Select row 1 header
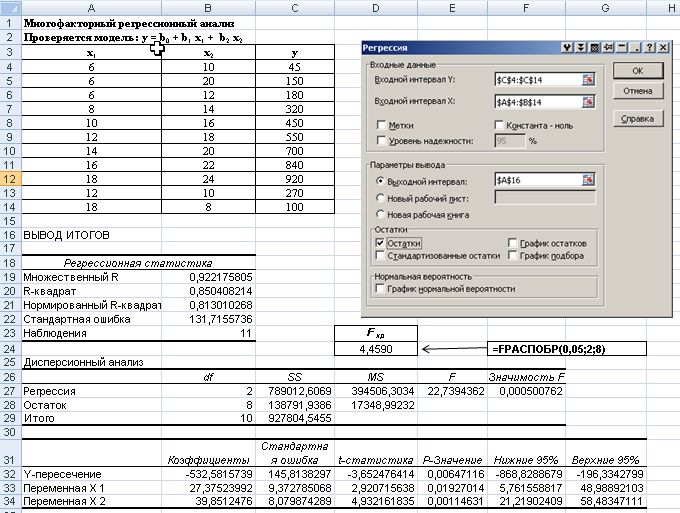The image size is (680, 513). (10, 23)
